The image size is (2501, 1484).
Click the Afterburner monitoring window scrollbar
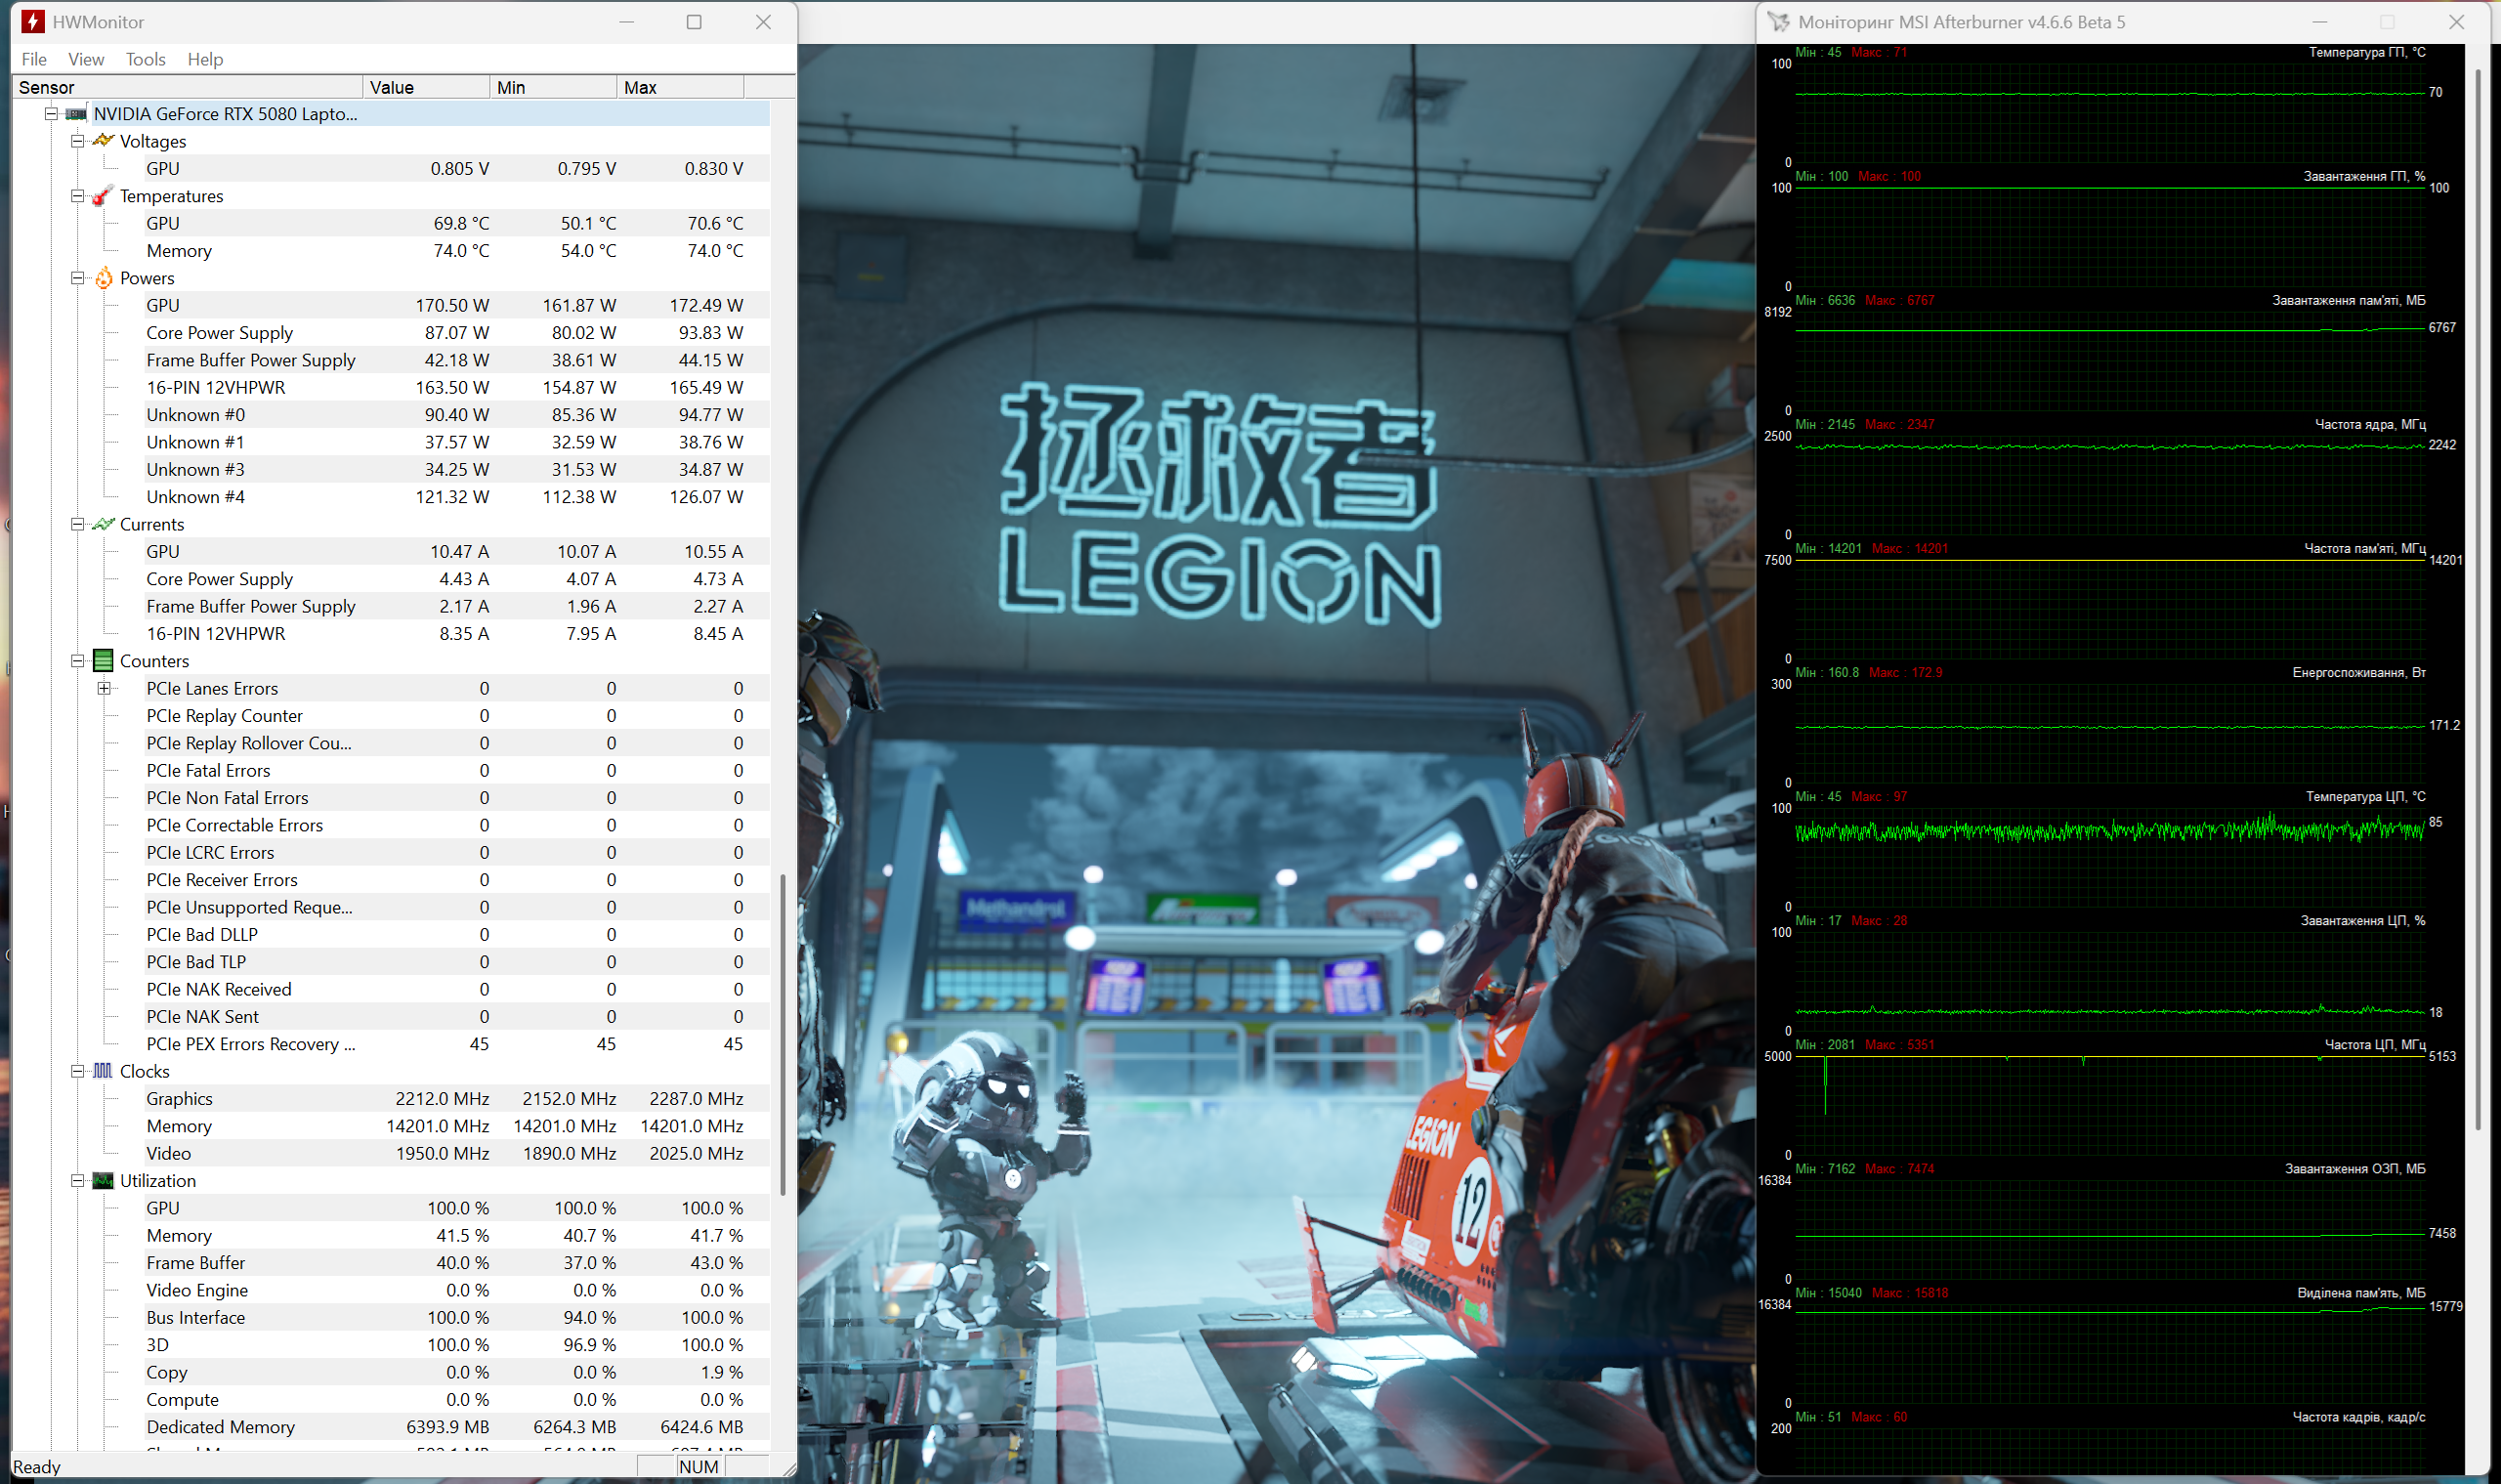tap(2478, 600)
